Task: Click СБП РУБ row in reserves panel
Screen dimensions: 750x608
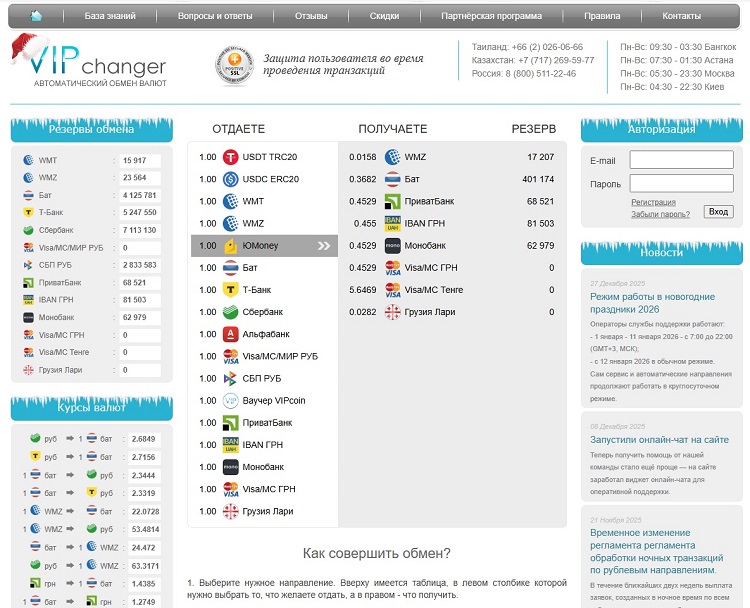Action: [x=91, y=265]
